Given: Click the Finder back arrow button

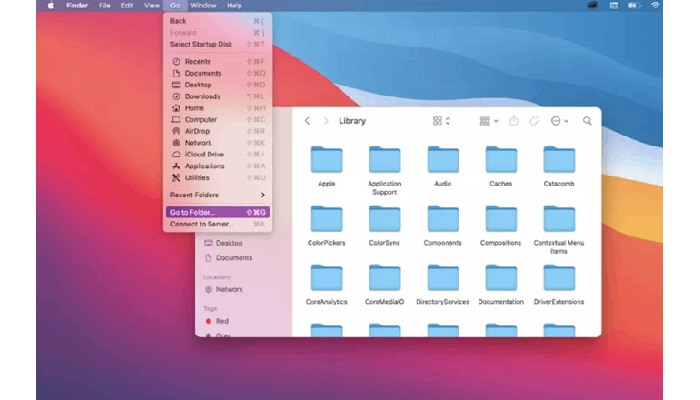Looking at the screenshot, I should [307, 121].
